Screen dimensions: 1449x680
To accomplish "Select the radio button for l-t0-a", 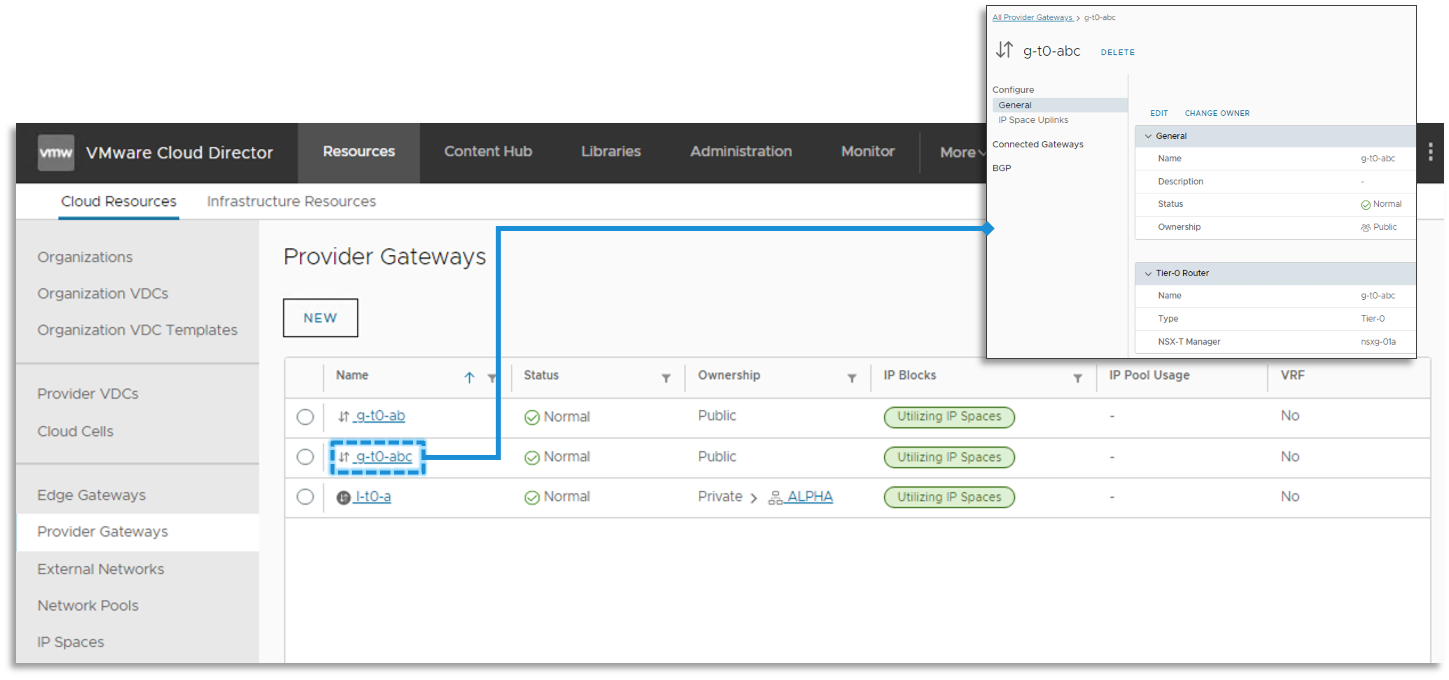I will point(305,497).
